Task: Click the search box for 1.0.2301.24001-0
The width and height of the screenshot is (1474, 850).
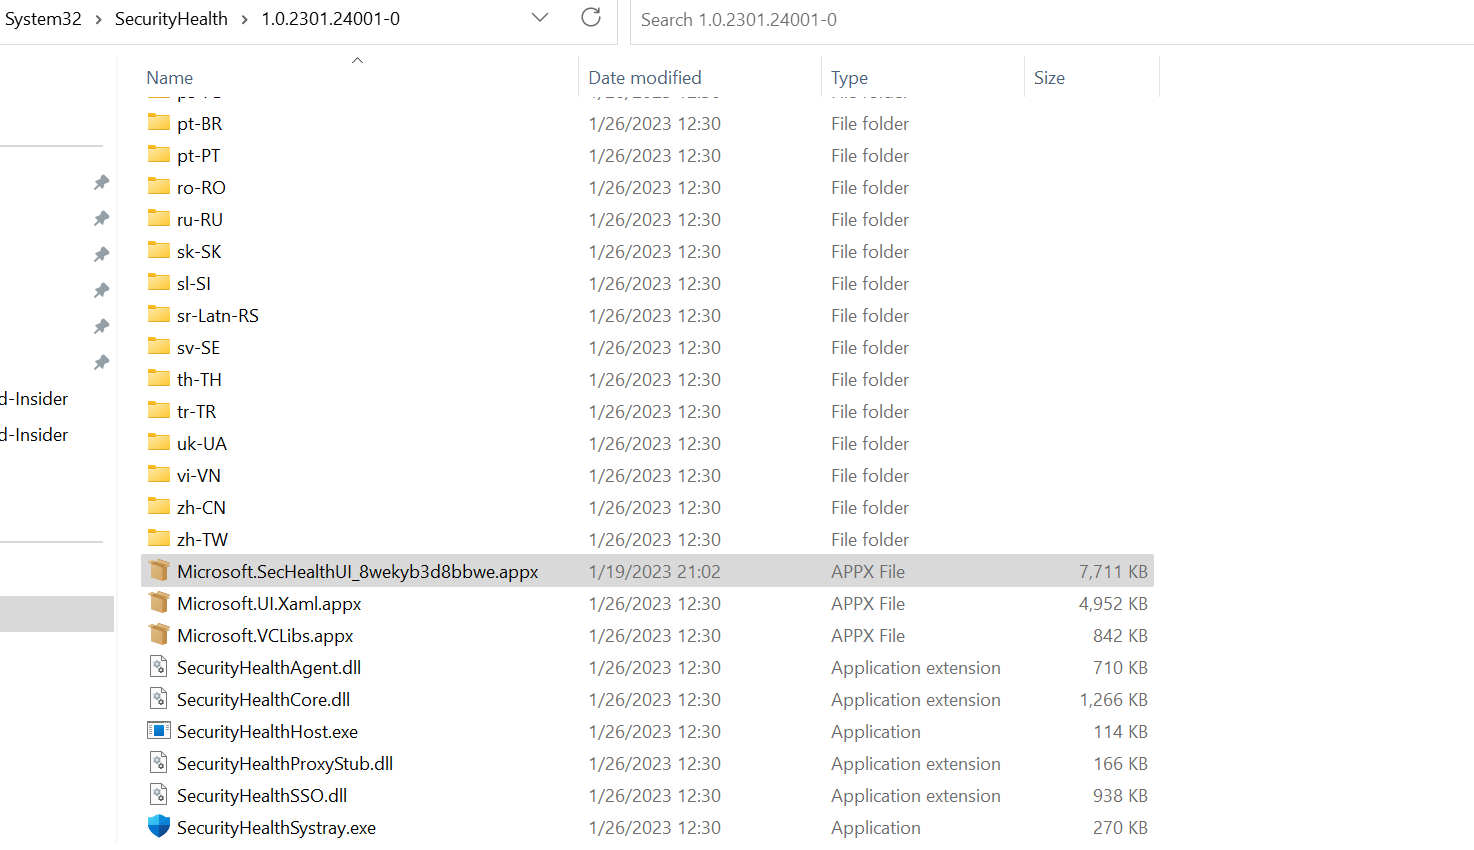Action: pos(1052,20)
